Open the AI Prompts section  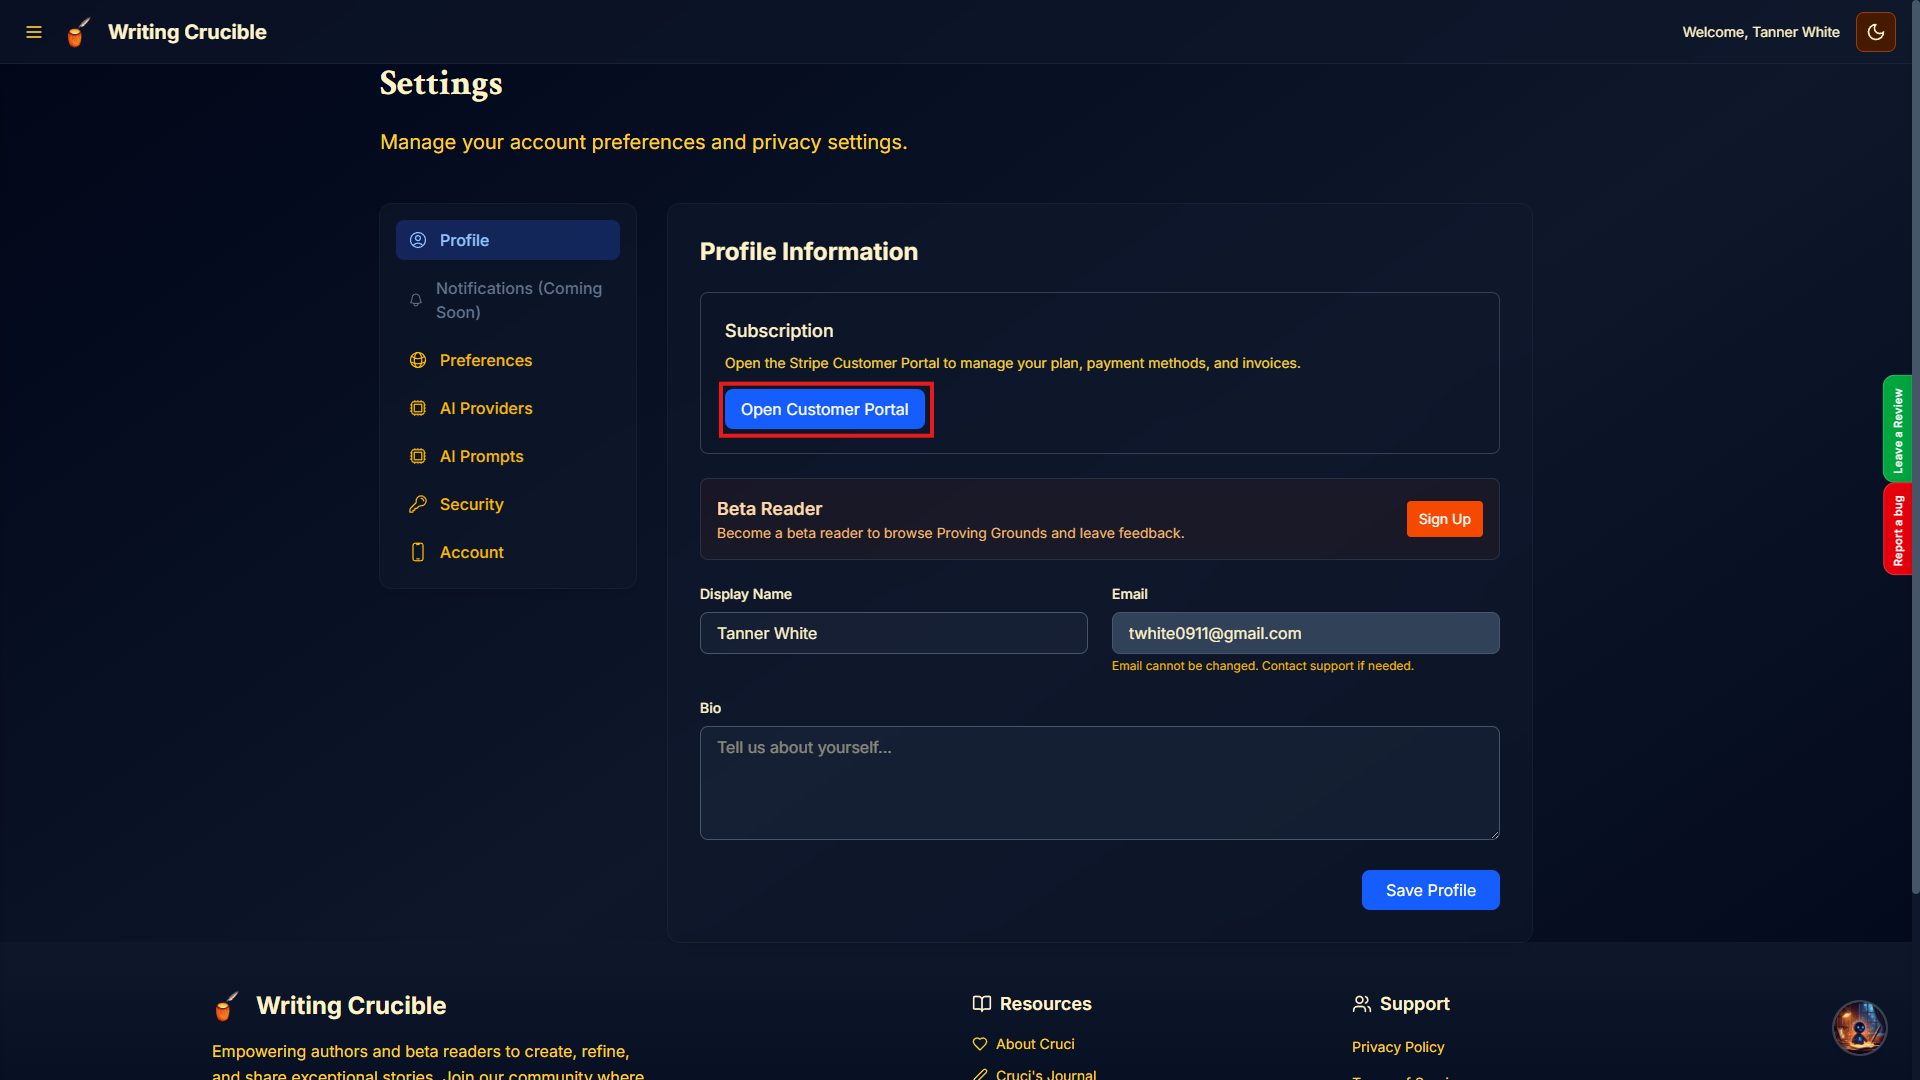coord(481,456)
